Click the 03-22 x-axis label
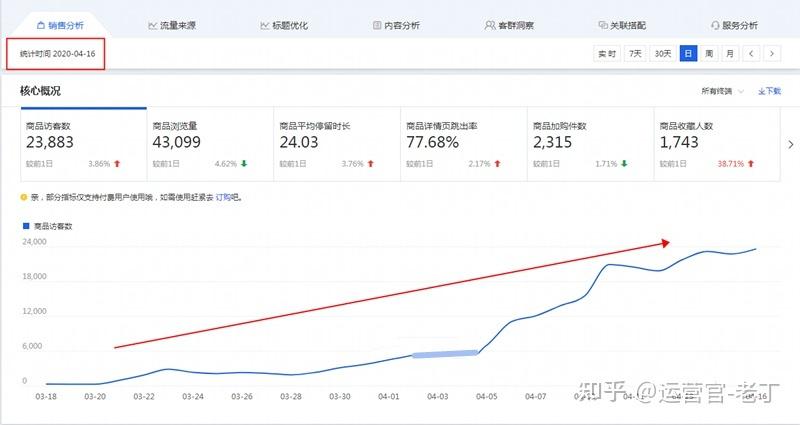The height and width of the screenshot is (425, 800). coord(144,396)
